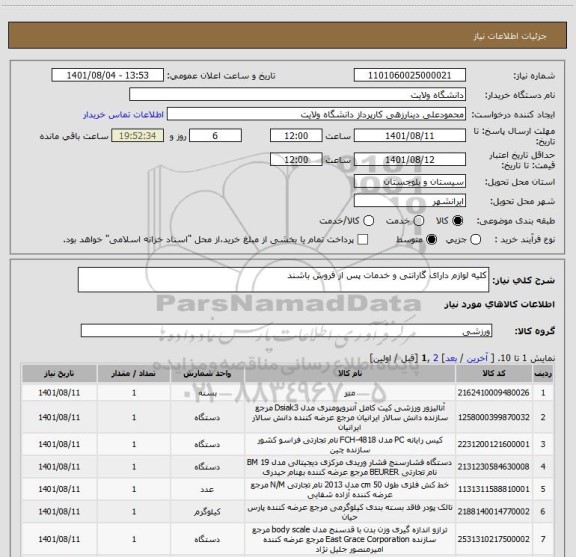Click the requester field محمودعلی دینارزهی
The height and width of the screenshot is (557, 576).
316,114
